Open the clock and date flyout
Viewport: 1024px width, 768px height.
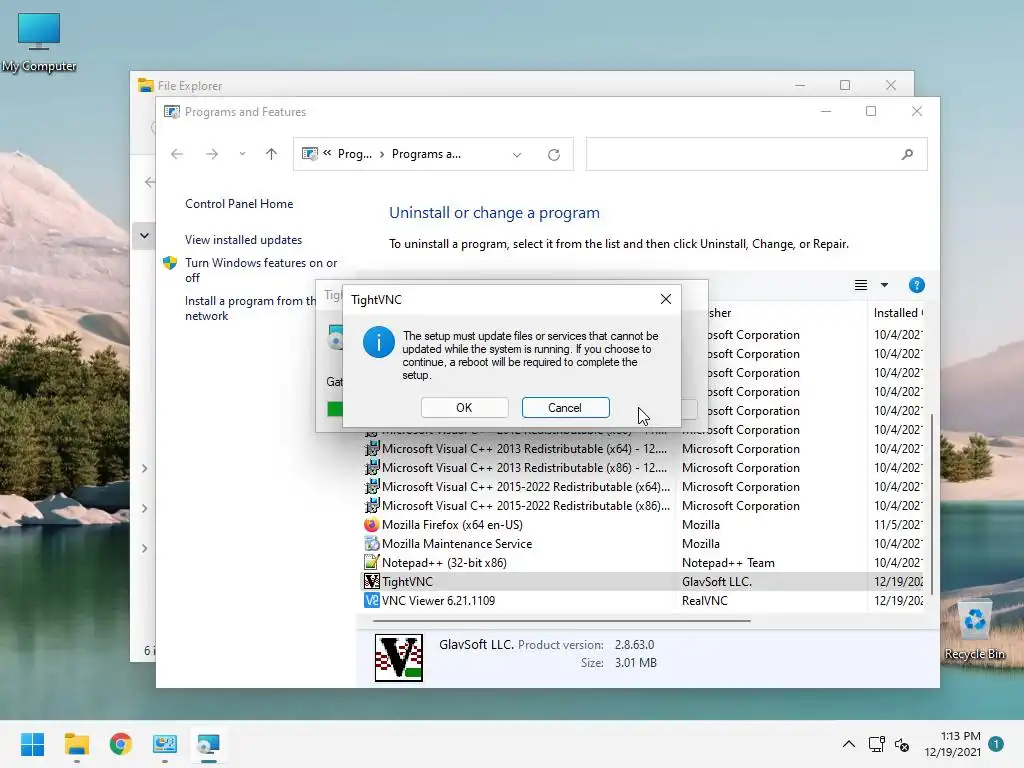pos(953,744)
